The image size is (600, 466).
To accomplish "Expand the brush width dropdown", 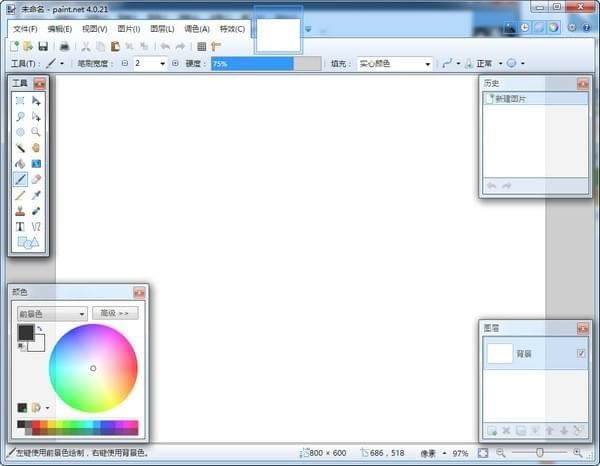I will [163, 63].
